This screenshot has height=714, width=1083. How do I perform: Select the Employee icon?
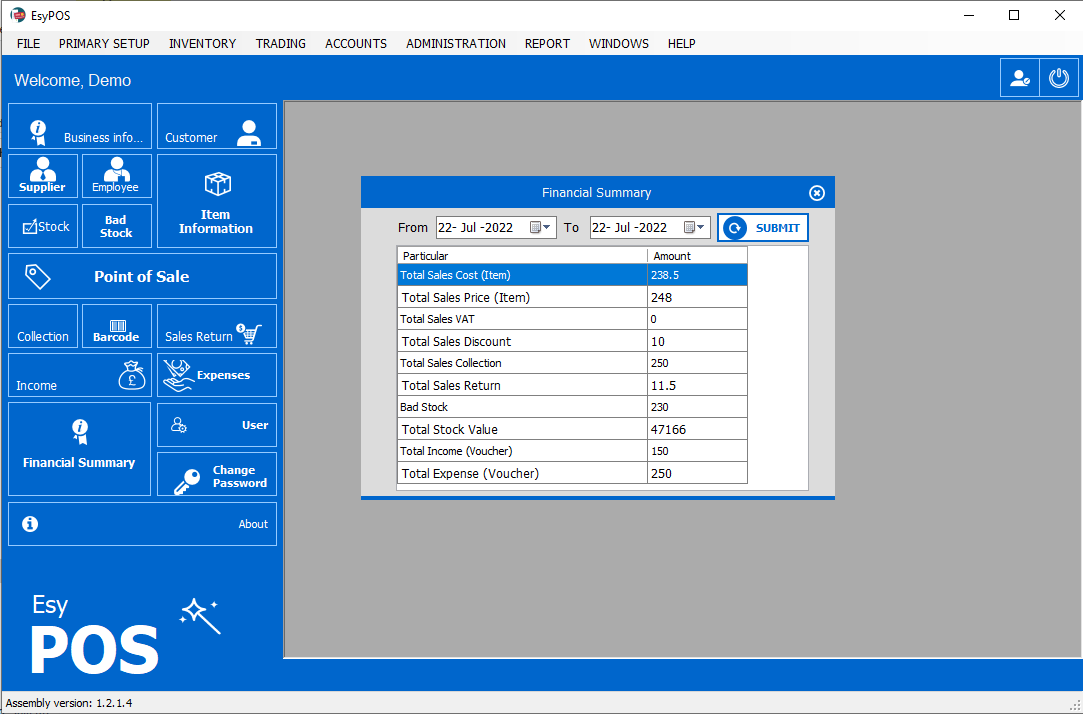(116, 176)
